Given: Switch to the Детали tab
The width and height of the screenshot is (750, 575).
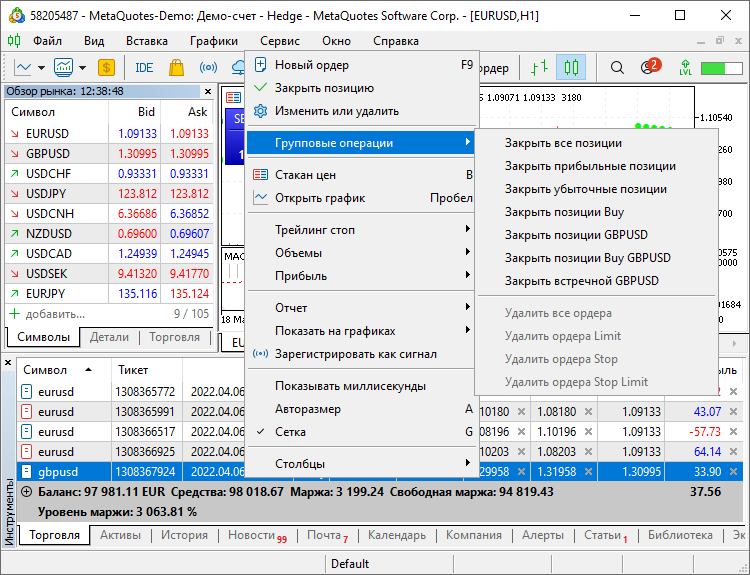Looking at the screenshot, I should pyautogui.click(x=110, y=337).
